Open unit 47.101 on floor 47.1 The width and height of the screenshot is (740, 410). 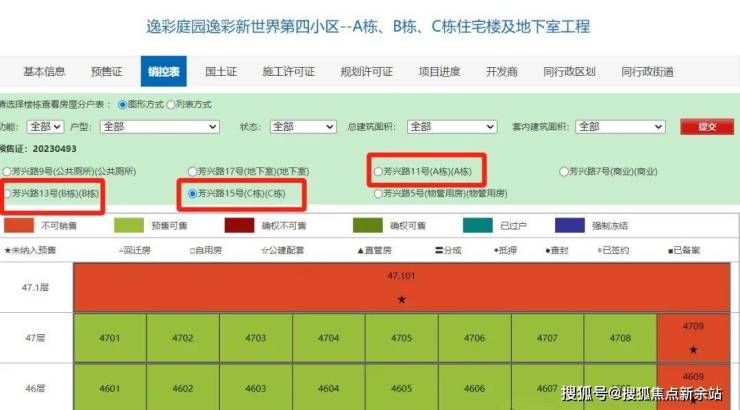tap(402, 287)
